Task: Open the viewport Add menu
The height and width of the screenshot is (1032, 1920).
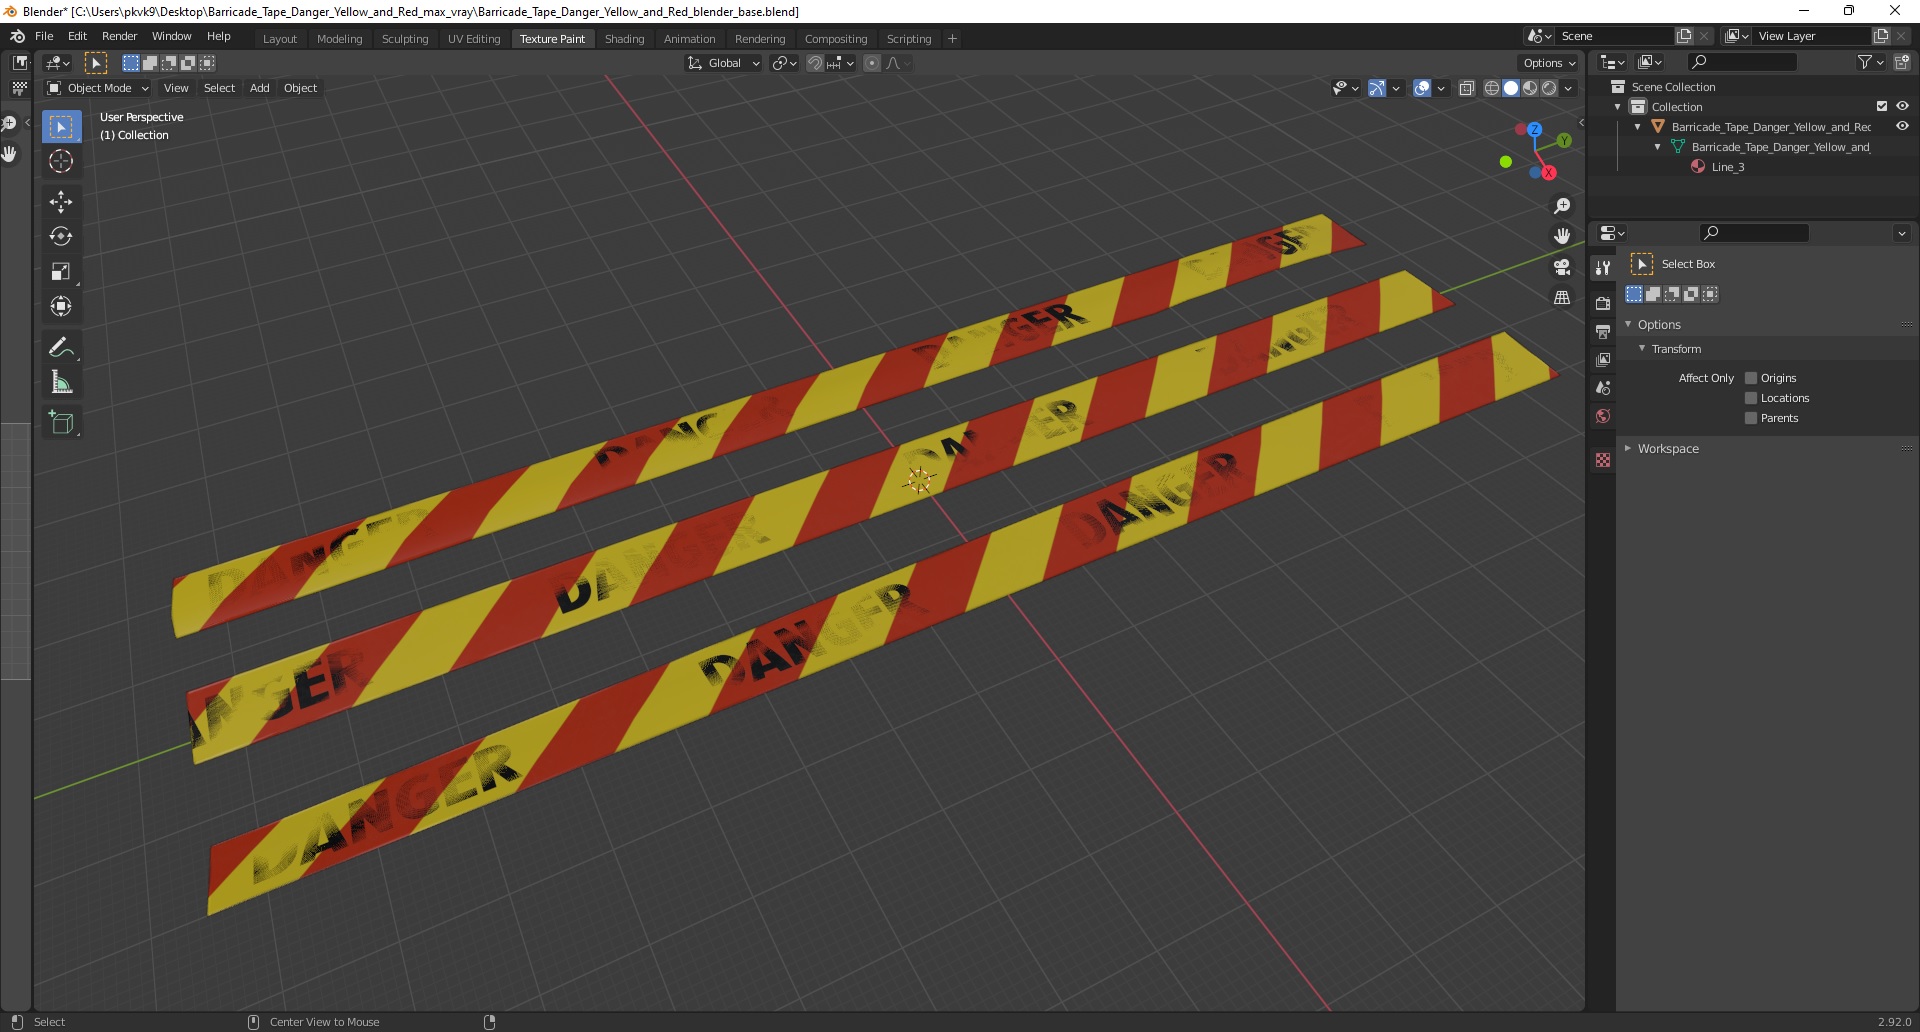Action: point(259,88)
